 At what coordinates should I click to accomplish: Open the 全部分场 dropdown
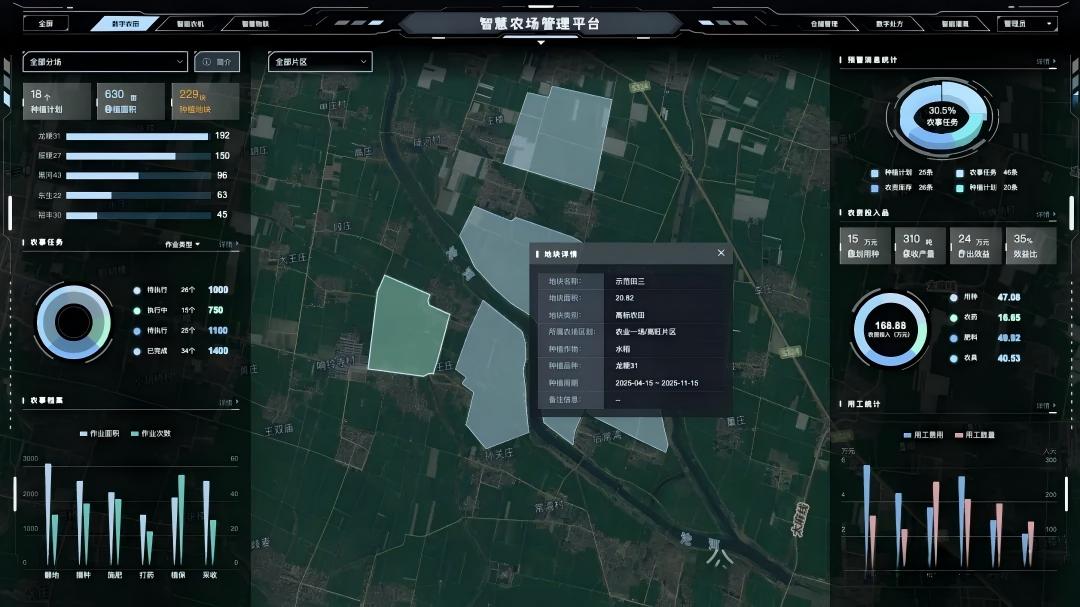[105, 62]
